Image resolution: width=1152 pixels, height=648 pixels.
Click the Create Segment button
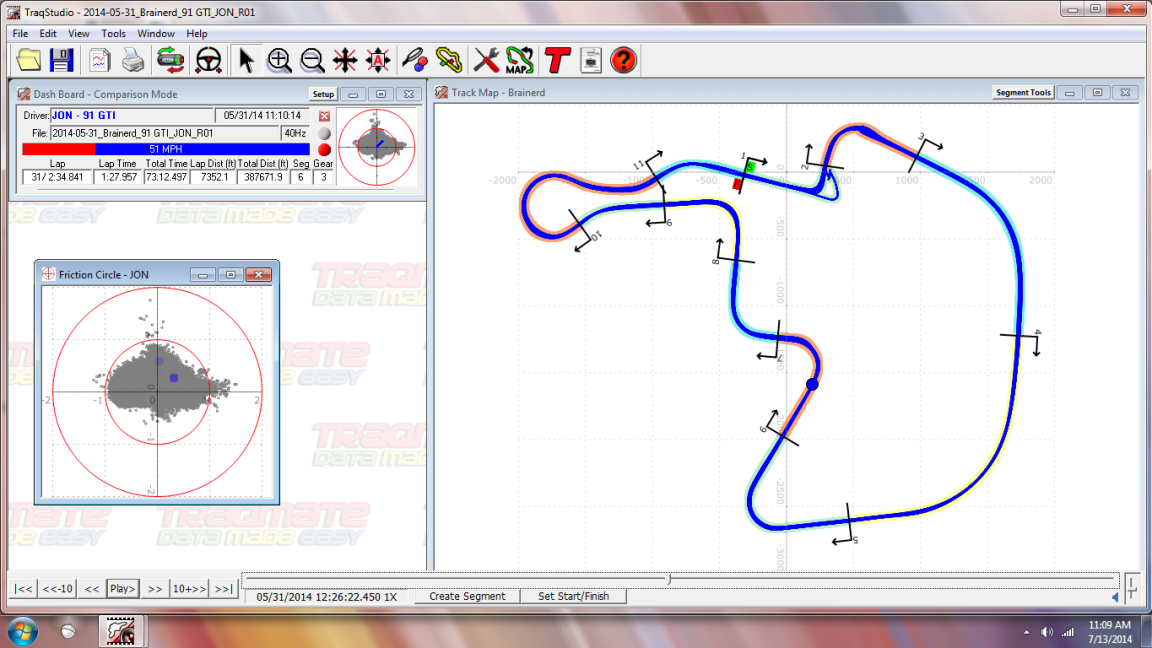click(467, 597)
